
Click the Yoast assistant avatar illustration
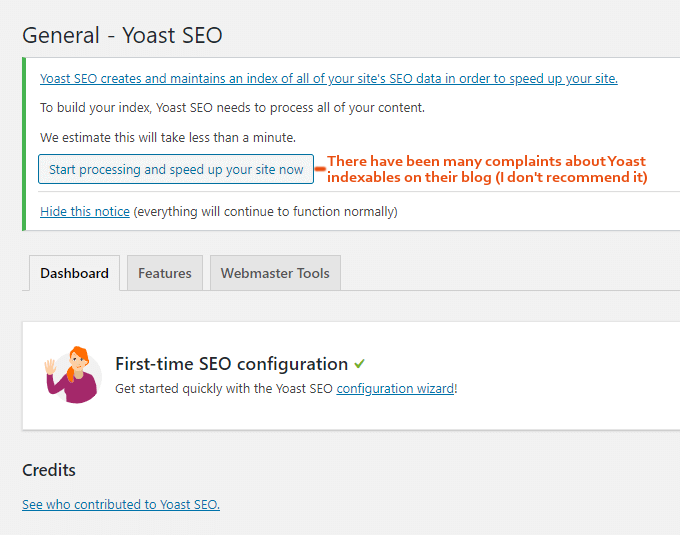click(x=73, y=375)
